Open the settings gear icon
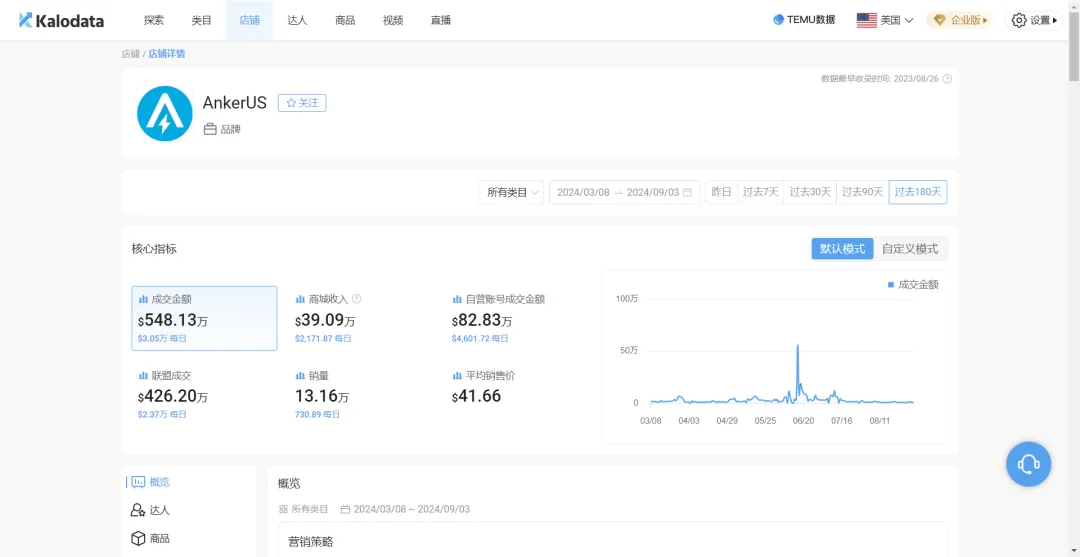Screen dimensions: 1080x557 click(1019, 21)
